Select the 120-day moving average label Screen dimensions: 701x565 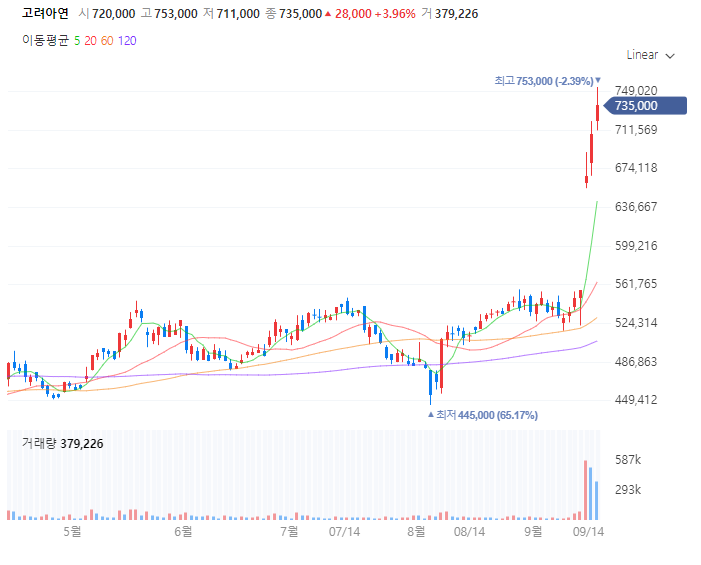[x=127, y=41]
